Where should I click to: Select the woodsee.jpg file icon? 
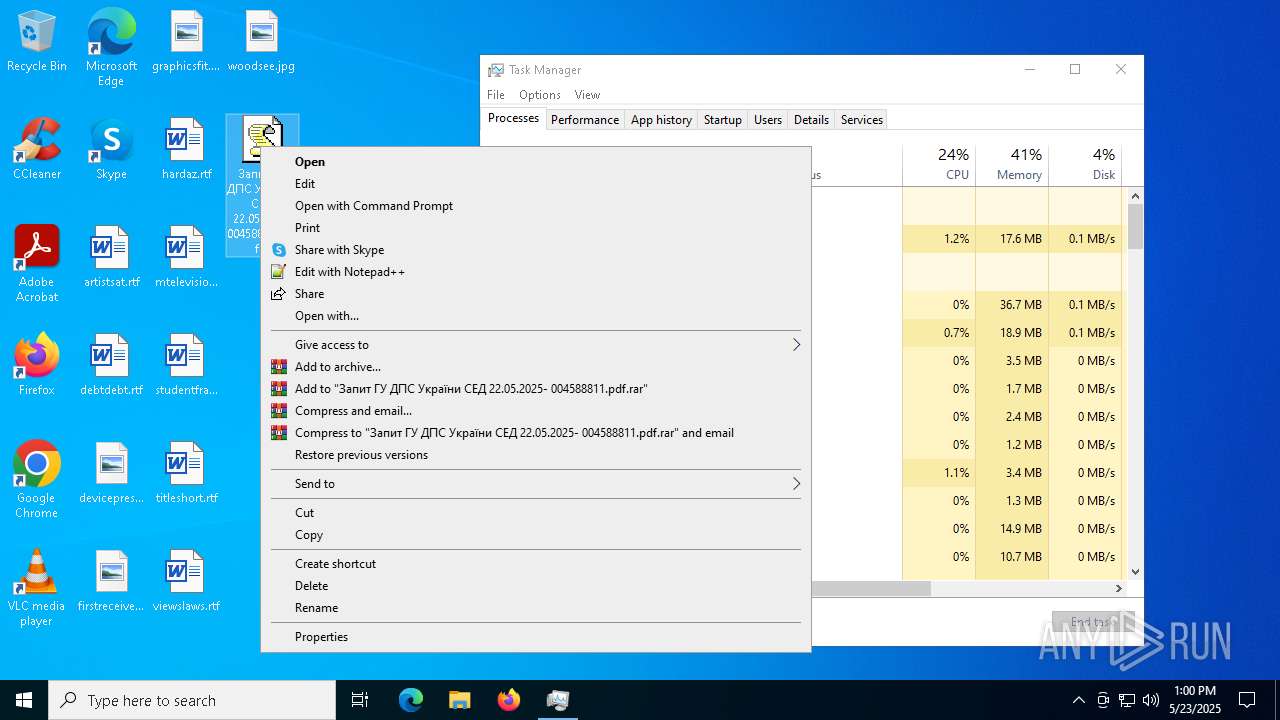tap(261, 42)
